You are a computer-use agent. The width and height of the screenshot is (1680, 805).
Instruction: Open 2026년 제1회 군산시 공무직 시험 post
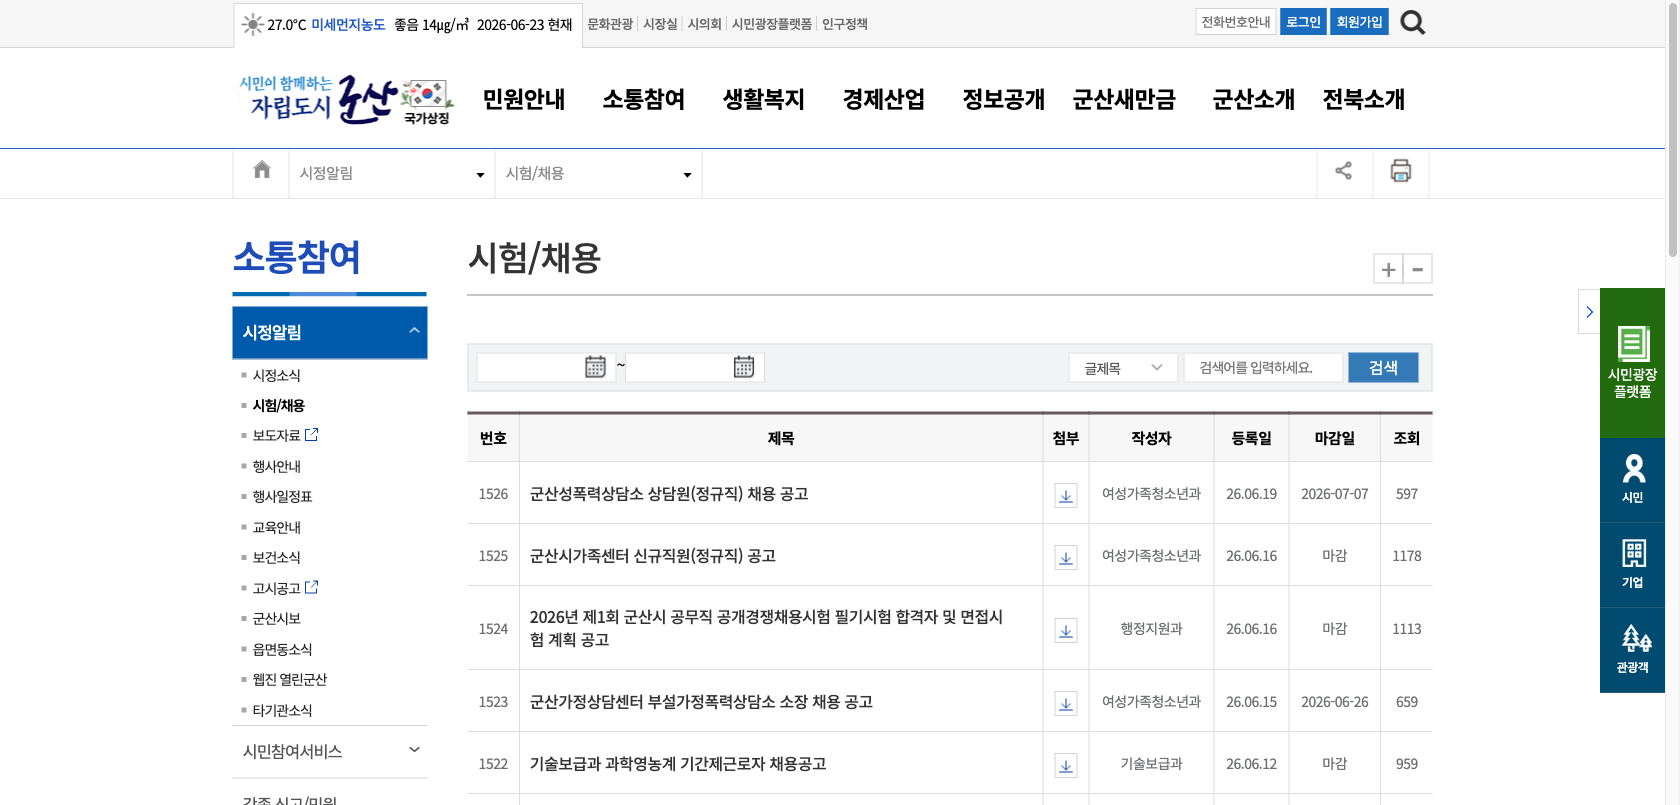click(x=766, y=628)
